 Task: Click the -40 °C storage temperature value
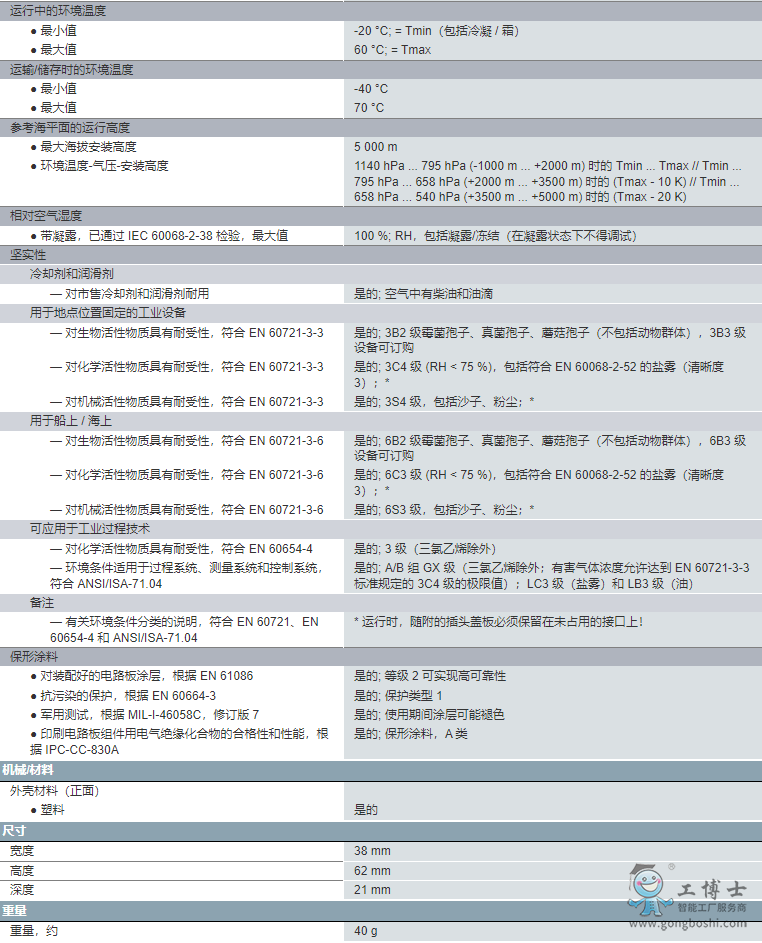pos(371,89)
